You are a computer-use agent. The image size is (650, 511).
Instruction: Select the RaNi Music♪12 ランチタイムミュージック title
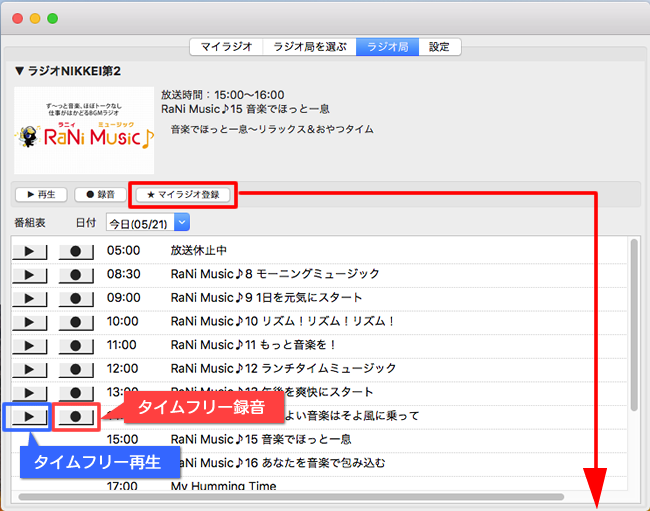point(284,368)
